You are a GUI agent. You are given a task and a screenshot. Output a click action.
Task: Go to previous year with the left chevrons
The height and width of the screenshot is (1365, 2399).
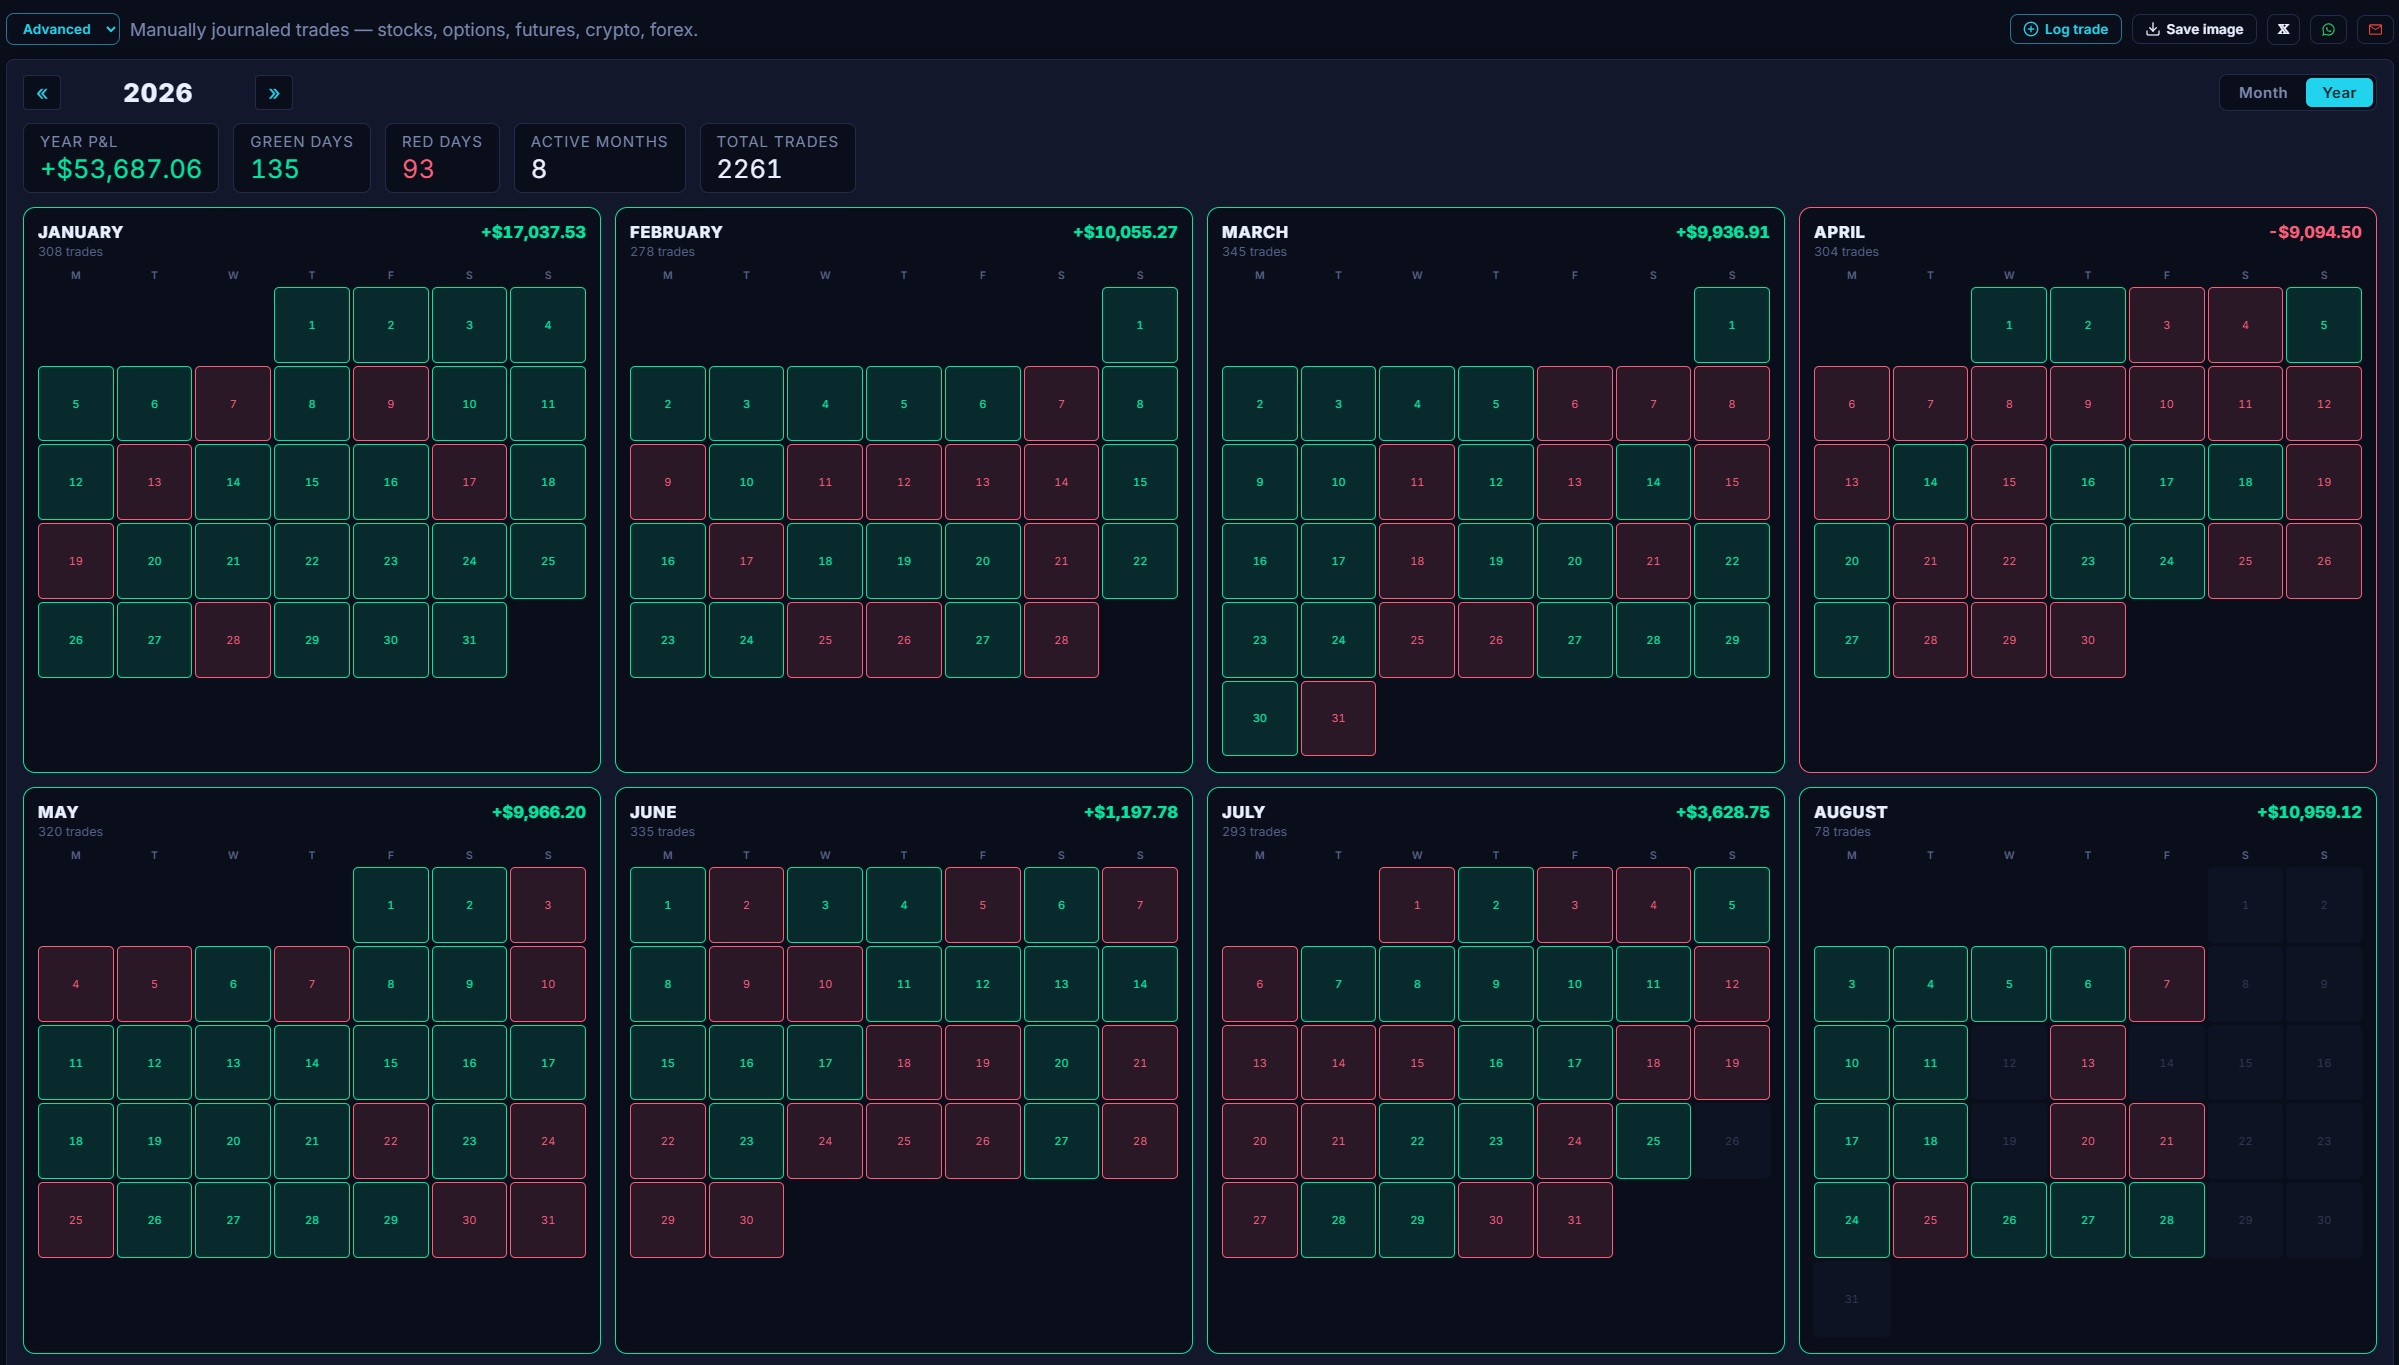point(42,93)
